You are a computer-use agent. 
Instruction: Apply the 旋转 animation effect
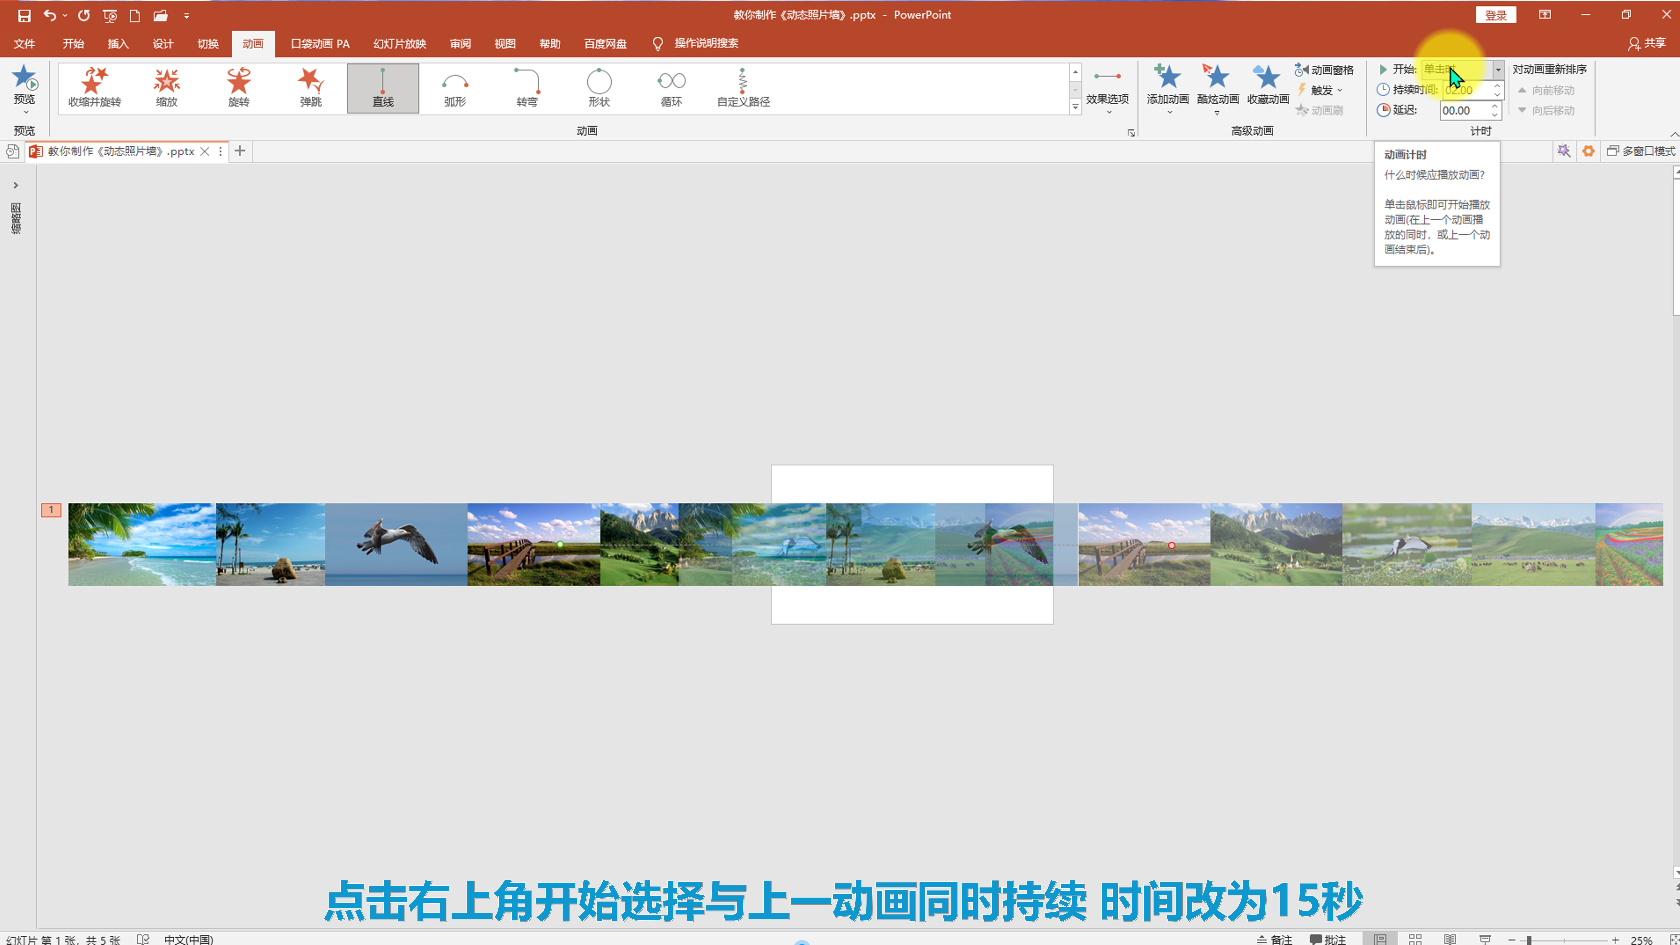point(239,88)
